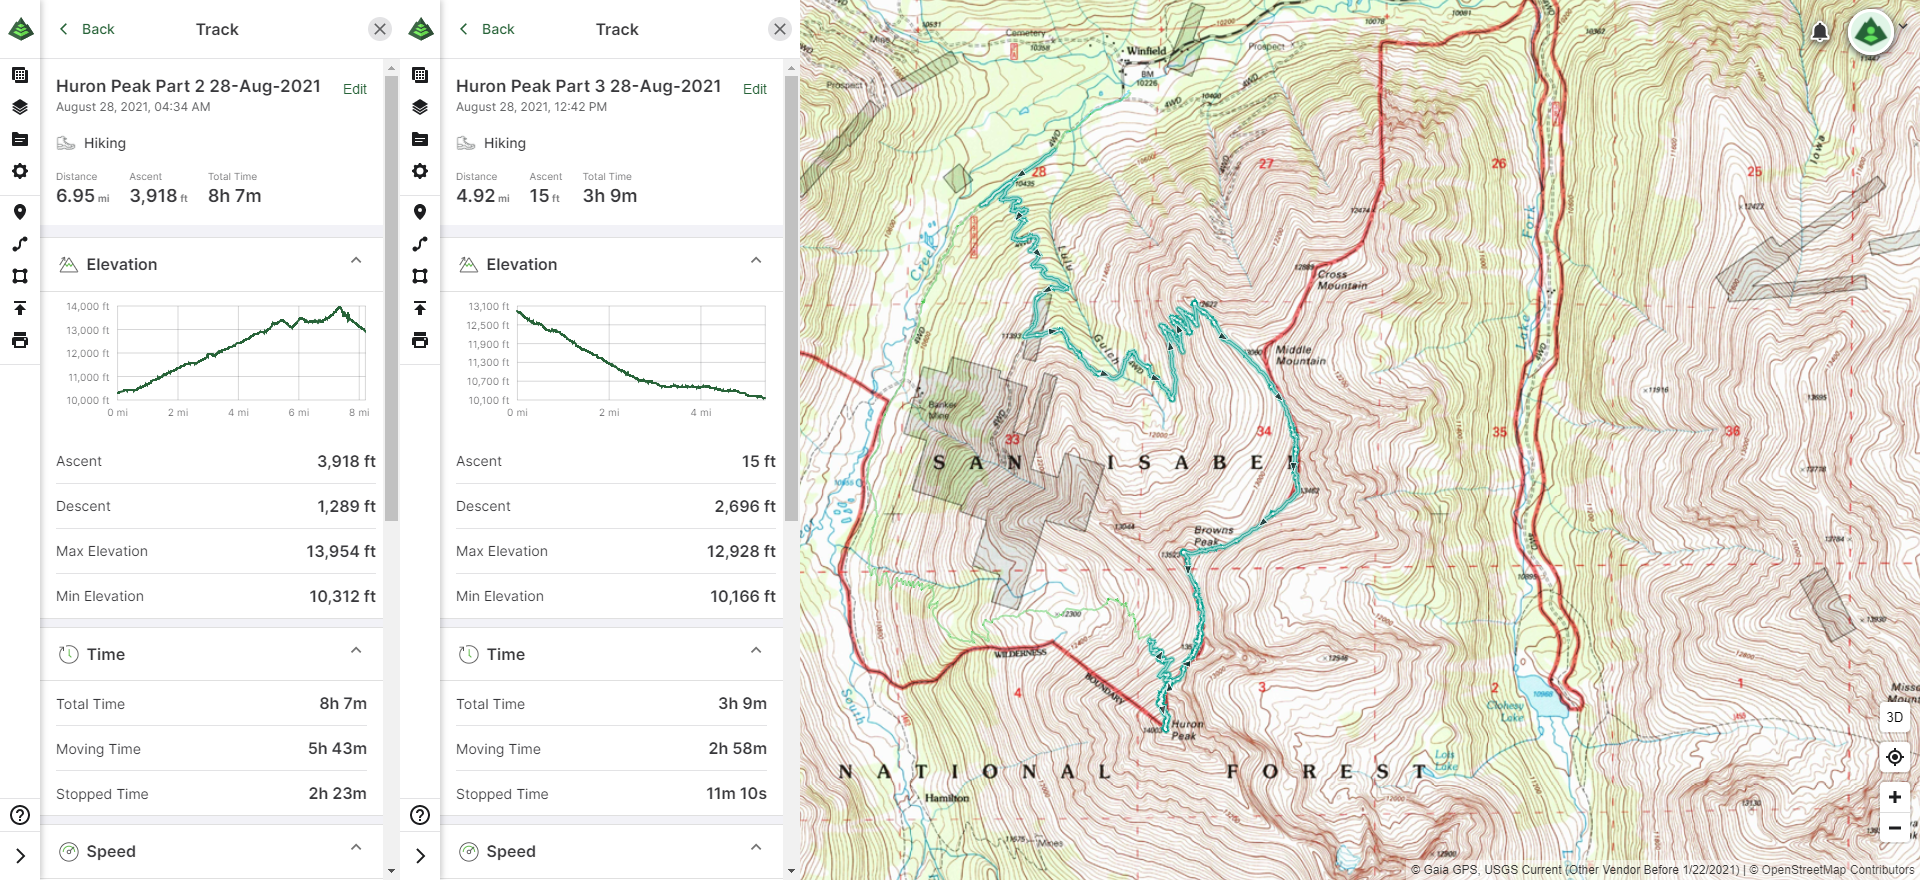Screen dimensions: 1920x880
Task: Click Max Elevation '13,954 ft' value
Action: coord(341,551)
